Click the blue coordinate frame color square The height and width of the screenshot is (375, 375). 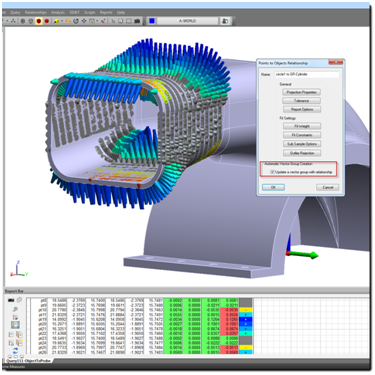click(x=152, y=21)
